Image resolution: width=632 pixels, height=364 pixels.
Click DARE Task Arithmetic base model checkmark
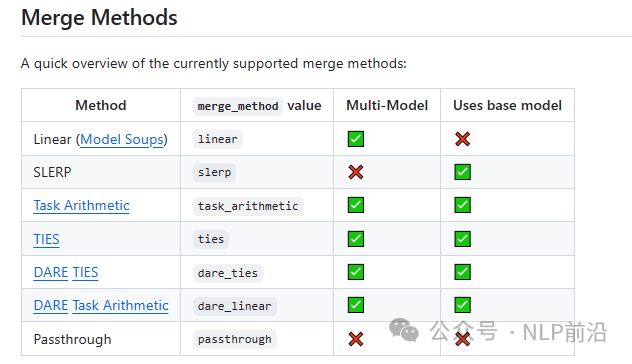pos(462,305)
